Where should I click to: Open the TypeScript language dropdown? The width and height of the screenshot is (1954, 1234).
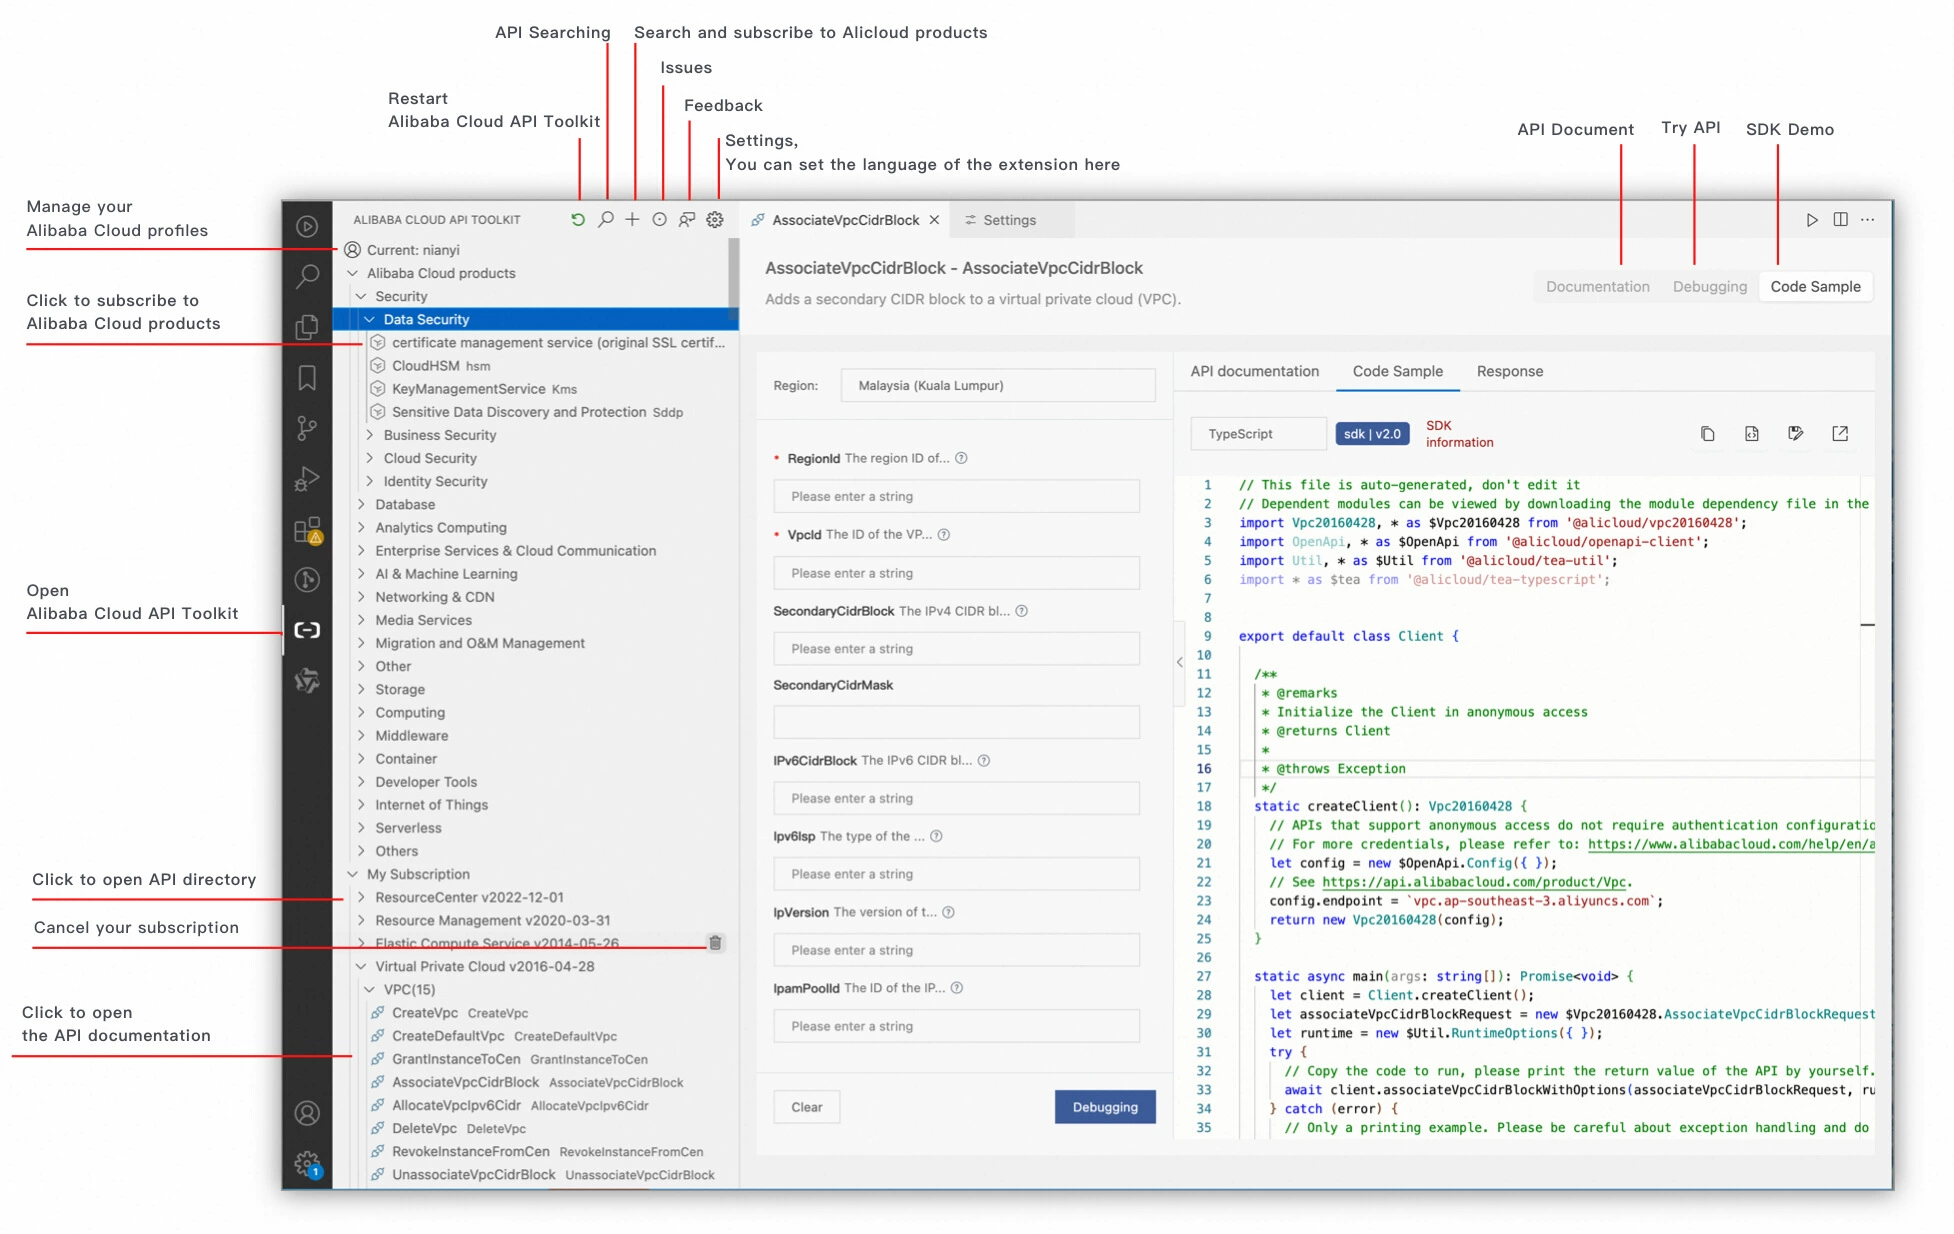pyautogui.click(x=1258, y=434)
